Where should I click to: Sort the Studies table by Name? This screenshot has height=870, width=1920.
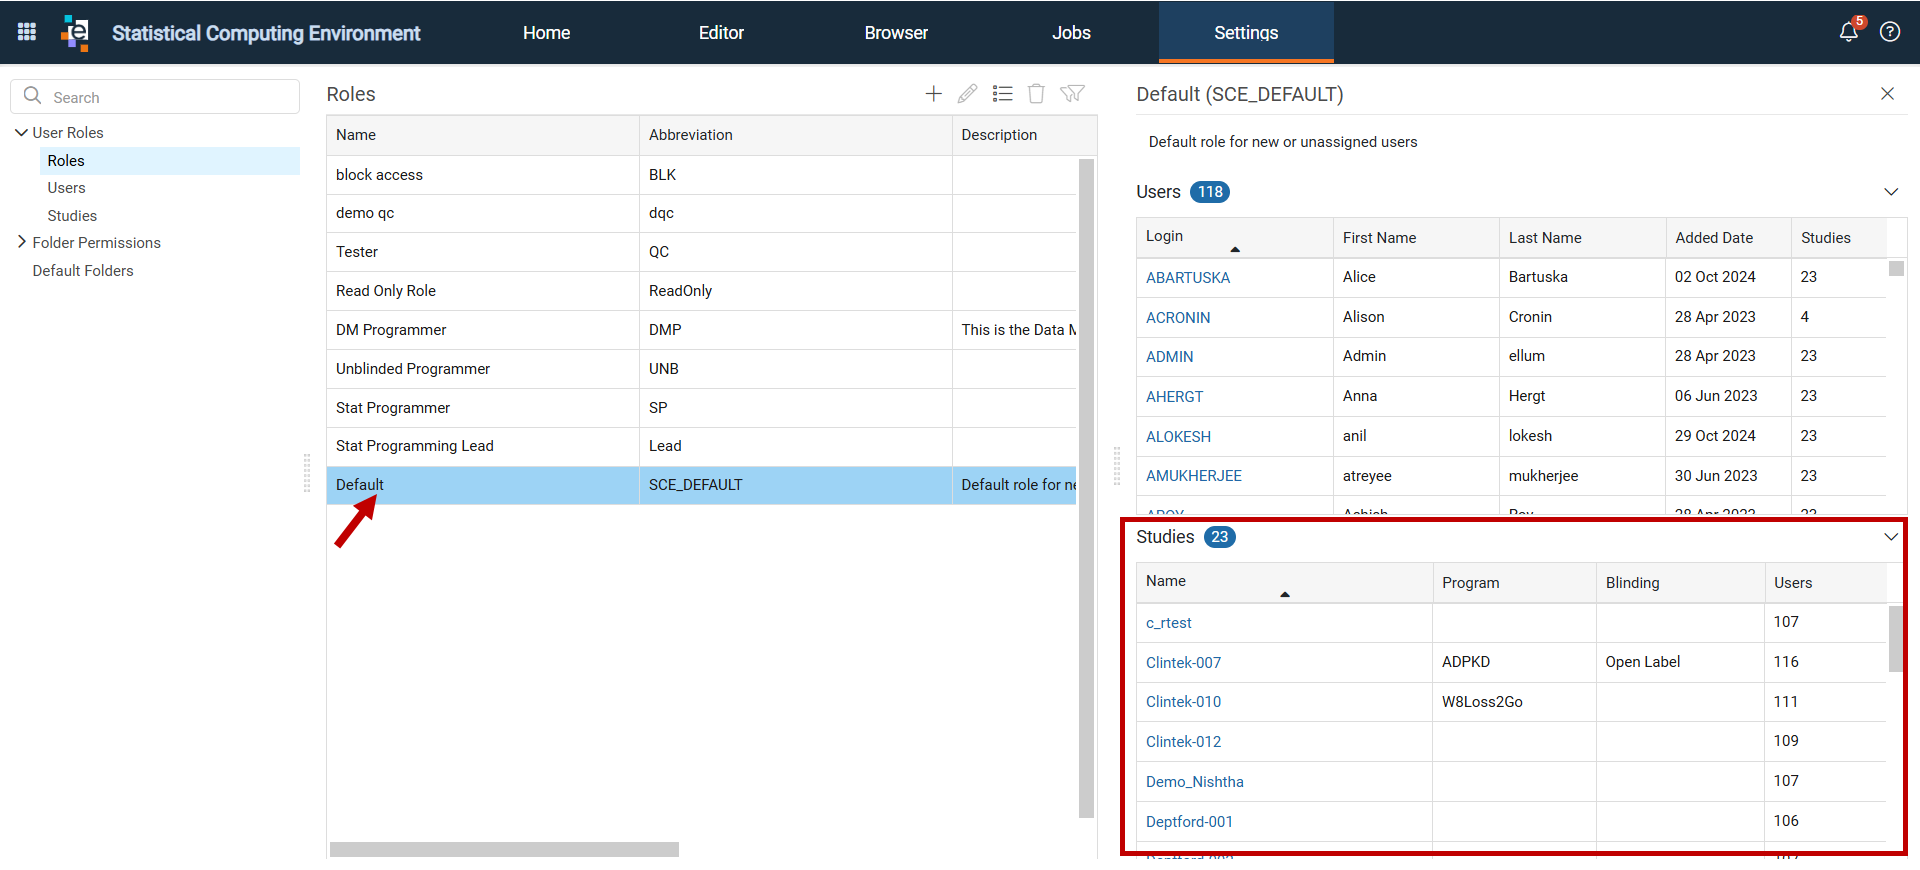1284,582
